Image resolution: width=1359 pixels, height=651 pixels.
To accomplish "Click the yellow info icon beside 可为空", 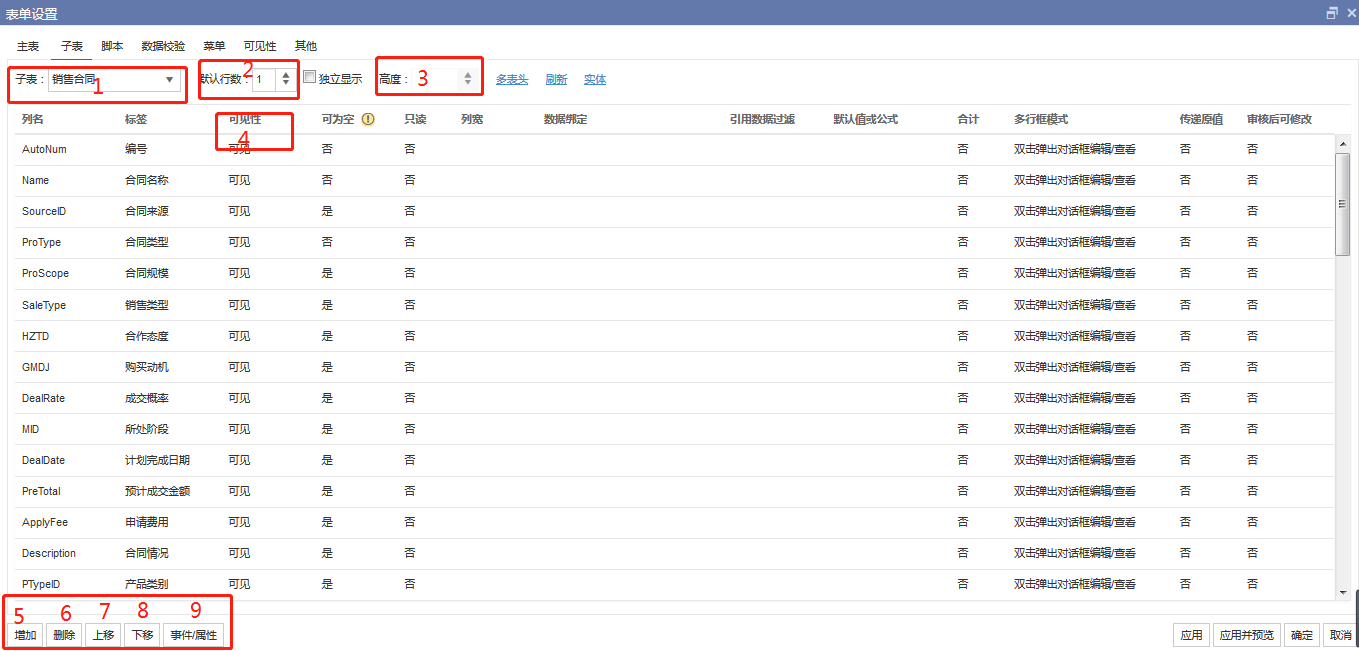I will tap(367, 119).
